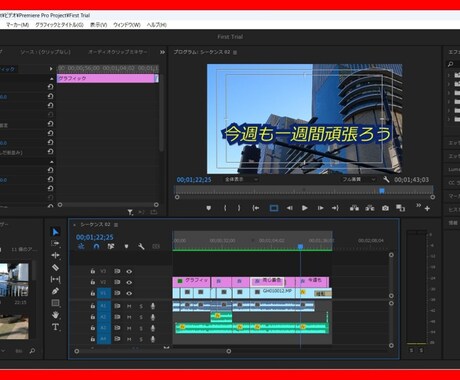Select the Pen tool
The height and width of the screenshot is (380, 460).
tap(56, 291)
